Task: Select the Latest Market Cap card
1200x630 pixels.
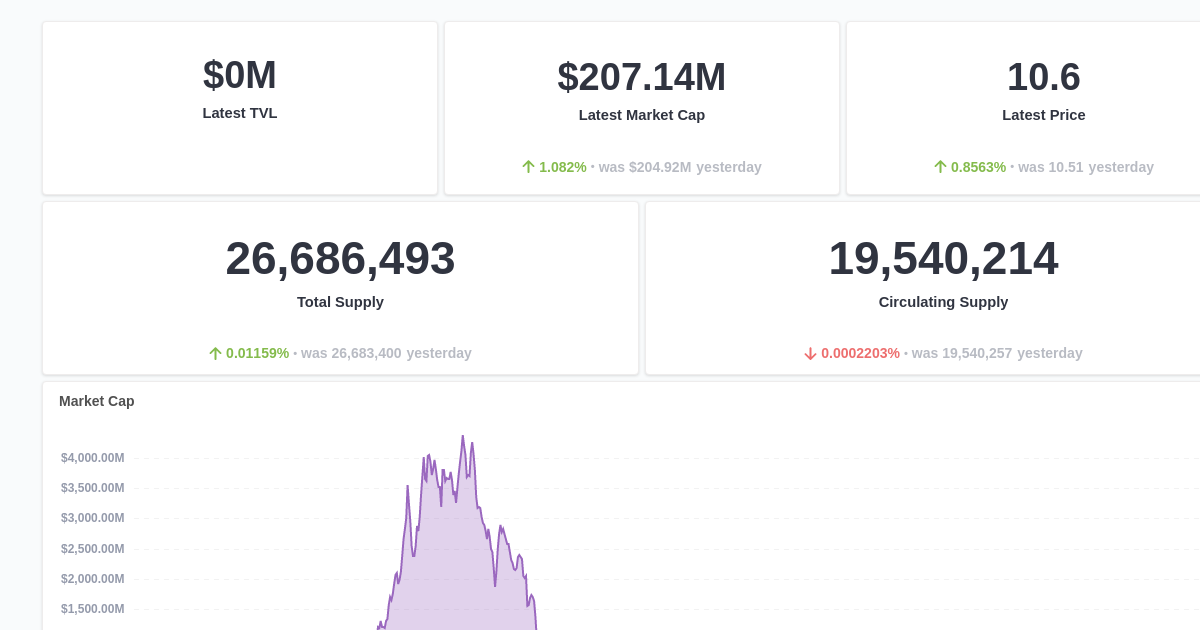Action: (x=641, y=107)
